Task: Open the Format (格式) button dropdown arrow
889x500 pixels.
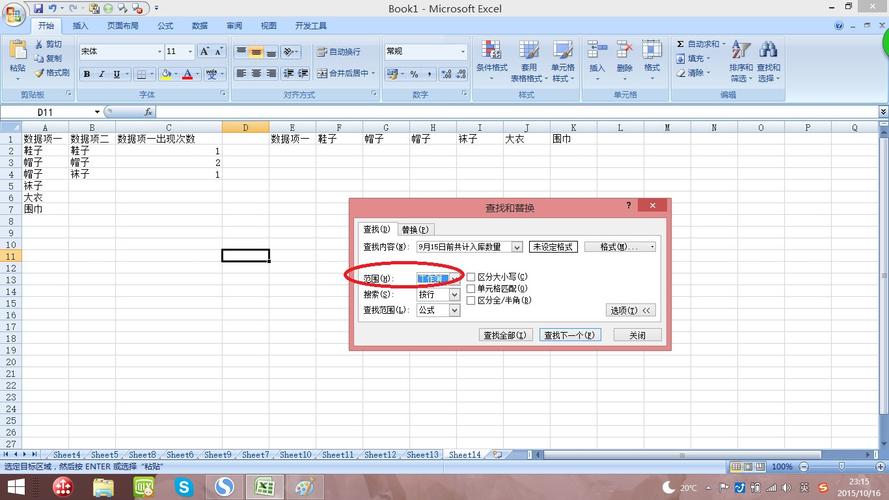Action: coord(653,247)
